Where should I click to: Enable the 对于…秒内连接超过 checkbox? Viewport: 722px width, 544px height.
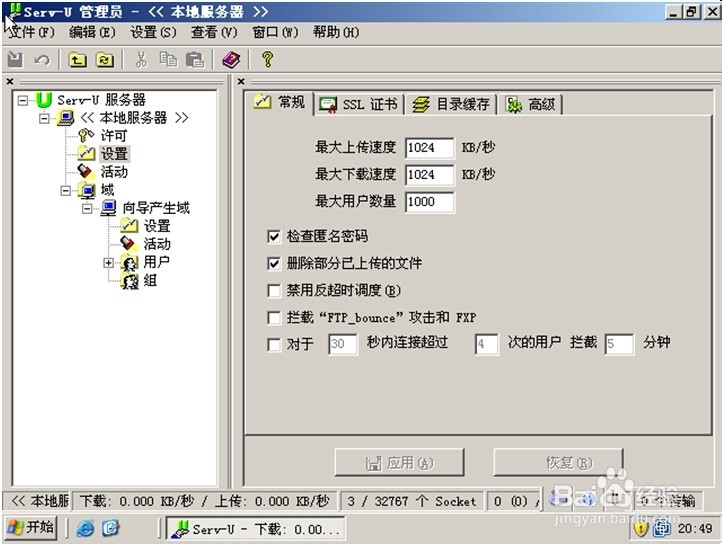(x=274, y=344)
